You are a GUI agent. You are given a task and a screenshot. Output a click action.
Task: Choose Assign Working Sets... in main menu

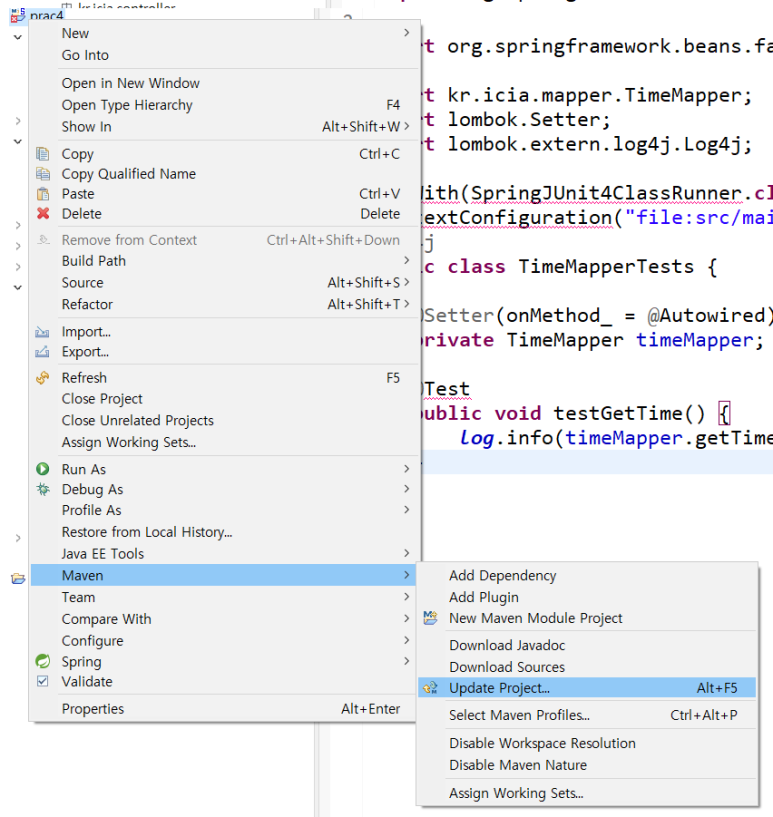[x=224, y=442]
